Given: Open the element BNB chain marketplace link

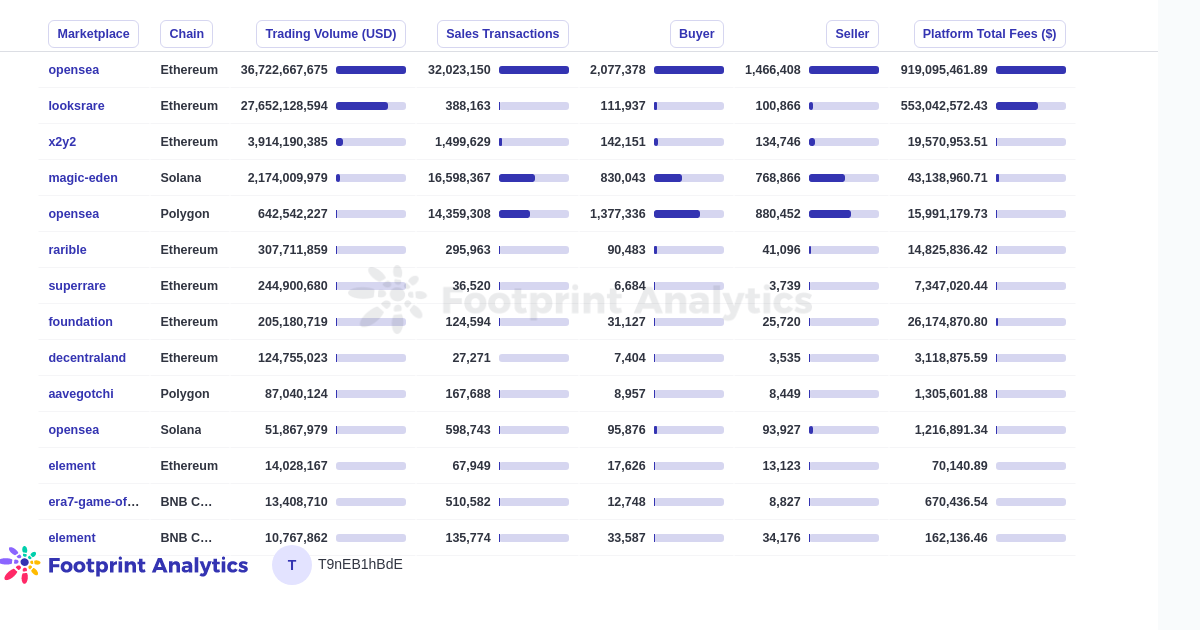Looking at the screenshot, I should point(72,538).
